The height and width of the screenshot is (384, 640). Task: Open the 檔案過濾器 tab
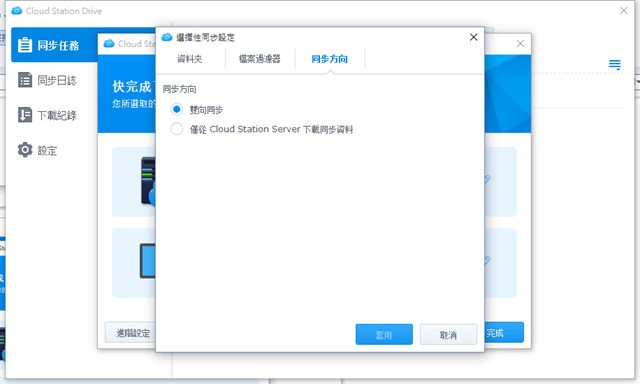point(260,59)
